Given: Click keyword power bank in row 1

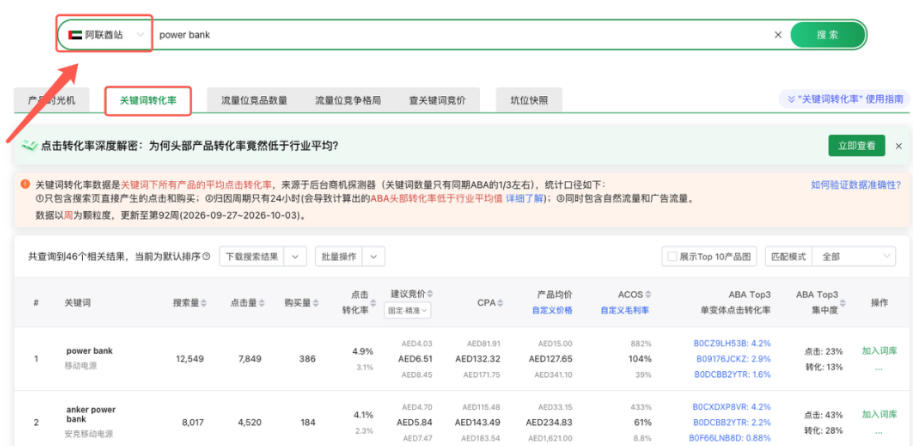Looking at the screenshot, I should (x=90, y=351).
